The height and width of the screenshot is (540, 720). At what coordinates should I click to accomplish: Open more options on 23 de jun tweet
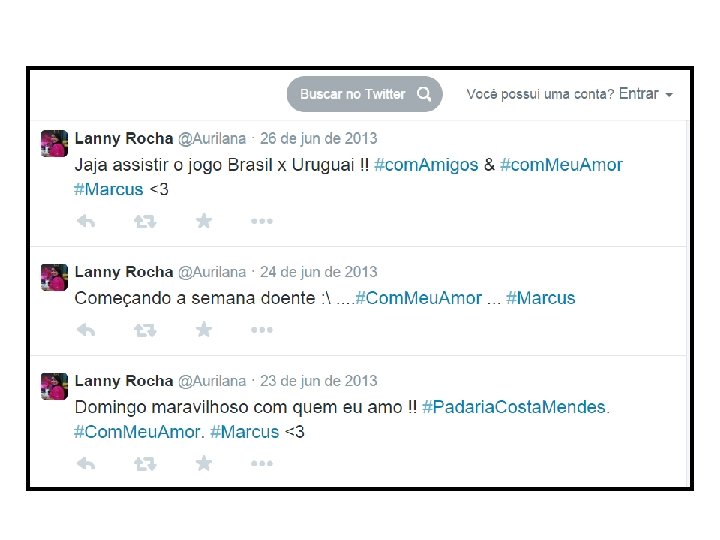tap(262, 463)
